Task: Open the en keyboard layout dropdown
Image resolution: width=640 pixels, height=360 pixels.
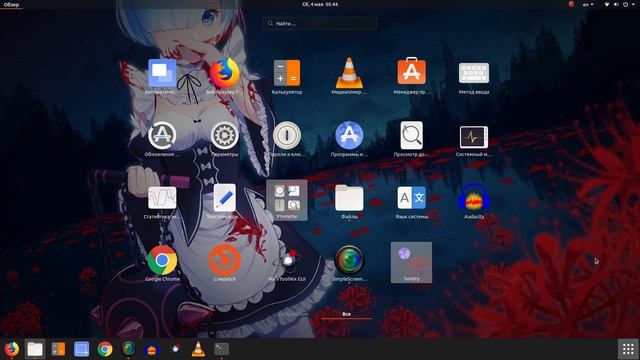Action: (x=588, y=4)
